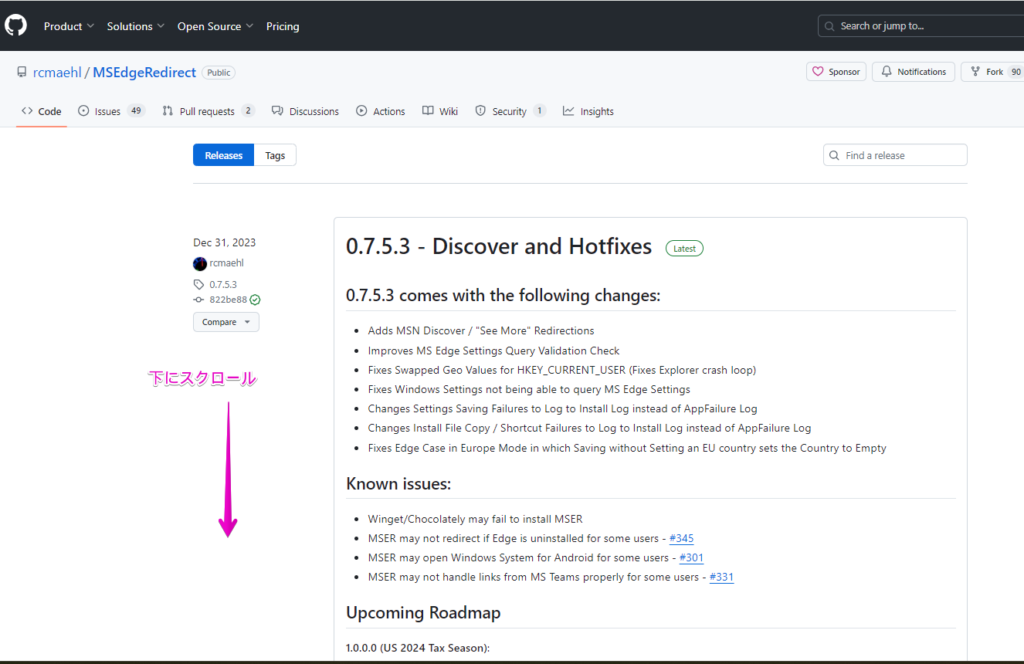Viewport: 1024px width, 664px height.
Task: Open the Pull requests tab
Action: (208, 111)
